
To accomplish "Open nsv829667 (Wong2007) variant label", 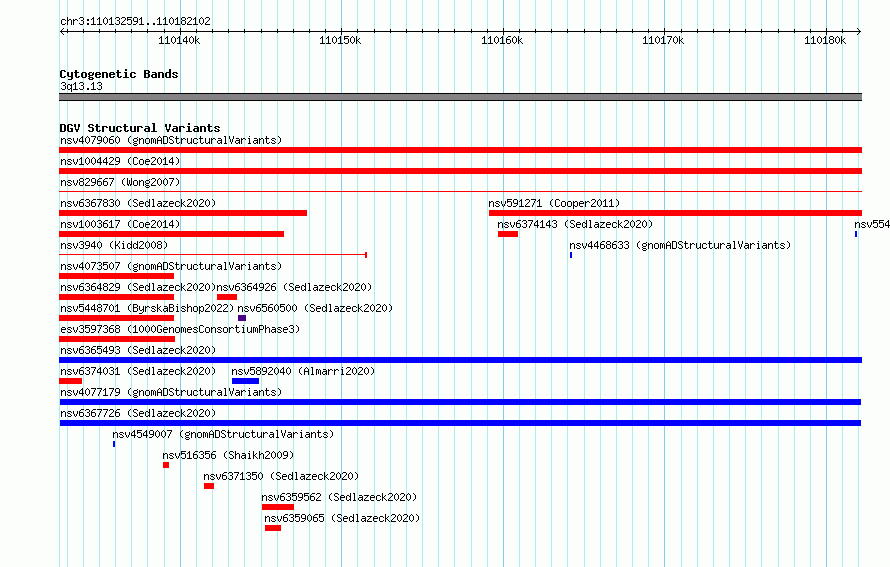I will click(x=120, y=182).
